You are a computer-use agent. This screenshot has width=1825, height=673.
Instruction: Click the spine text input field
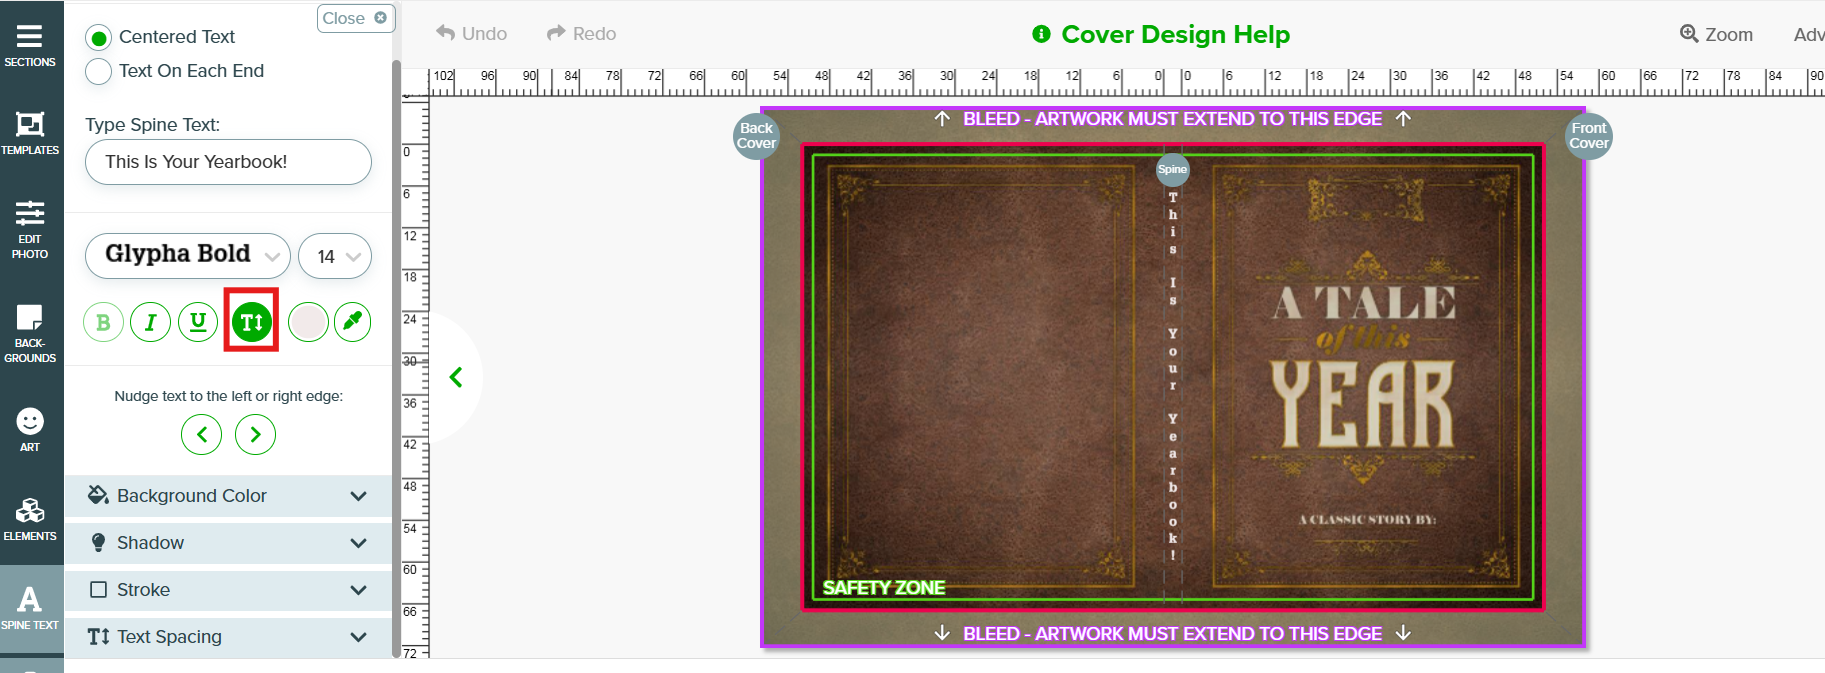228,162
